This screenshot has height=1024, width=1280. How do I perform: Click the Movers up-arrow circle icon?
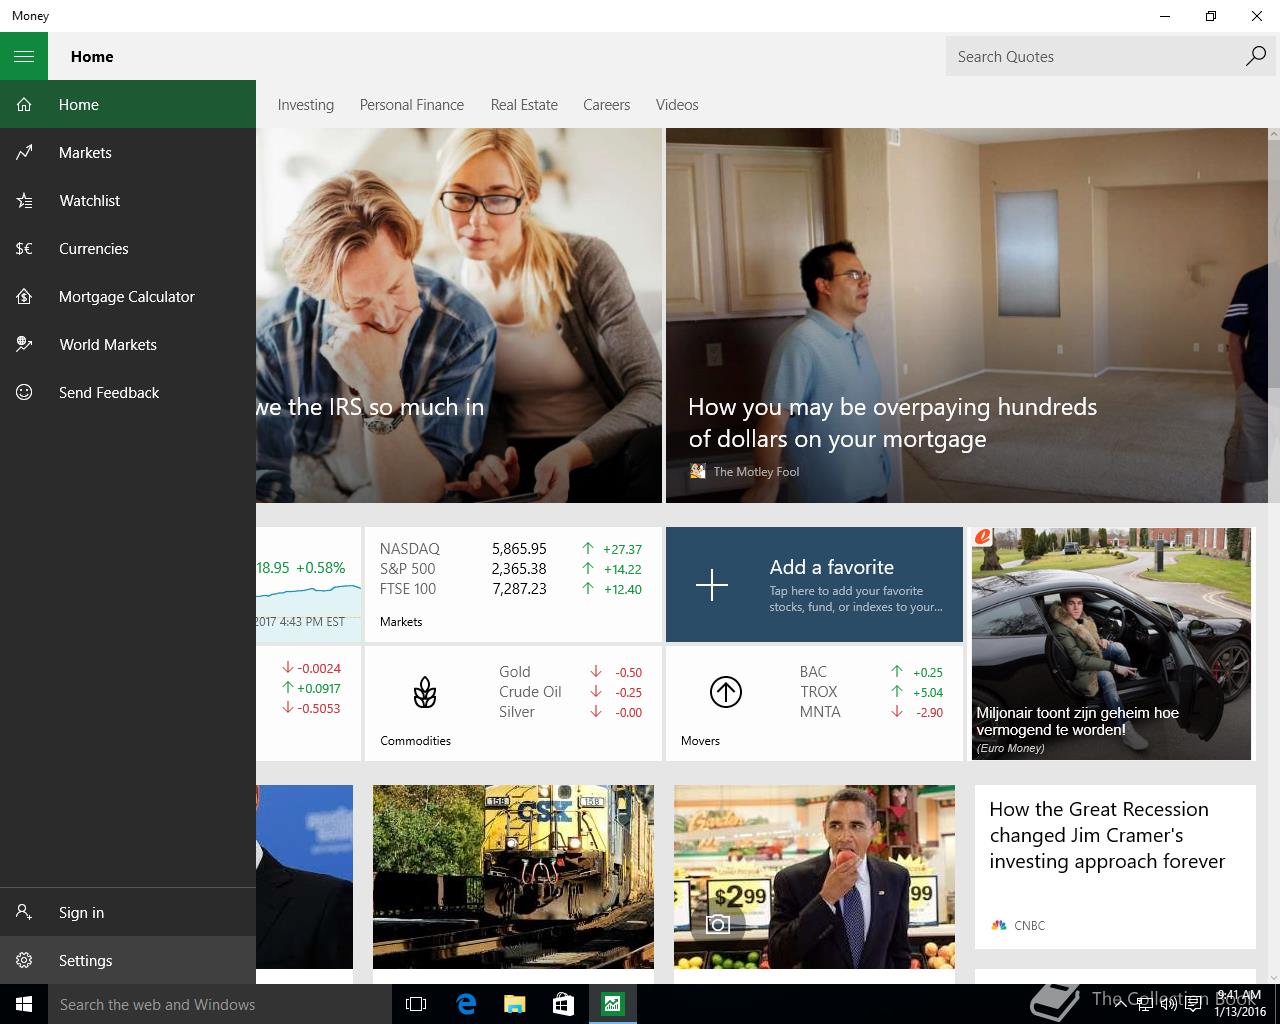coord(726,691)
